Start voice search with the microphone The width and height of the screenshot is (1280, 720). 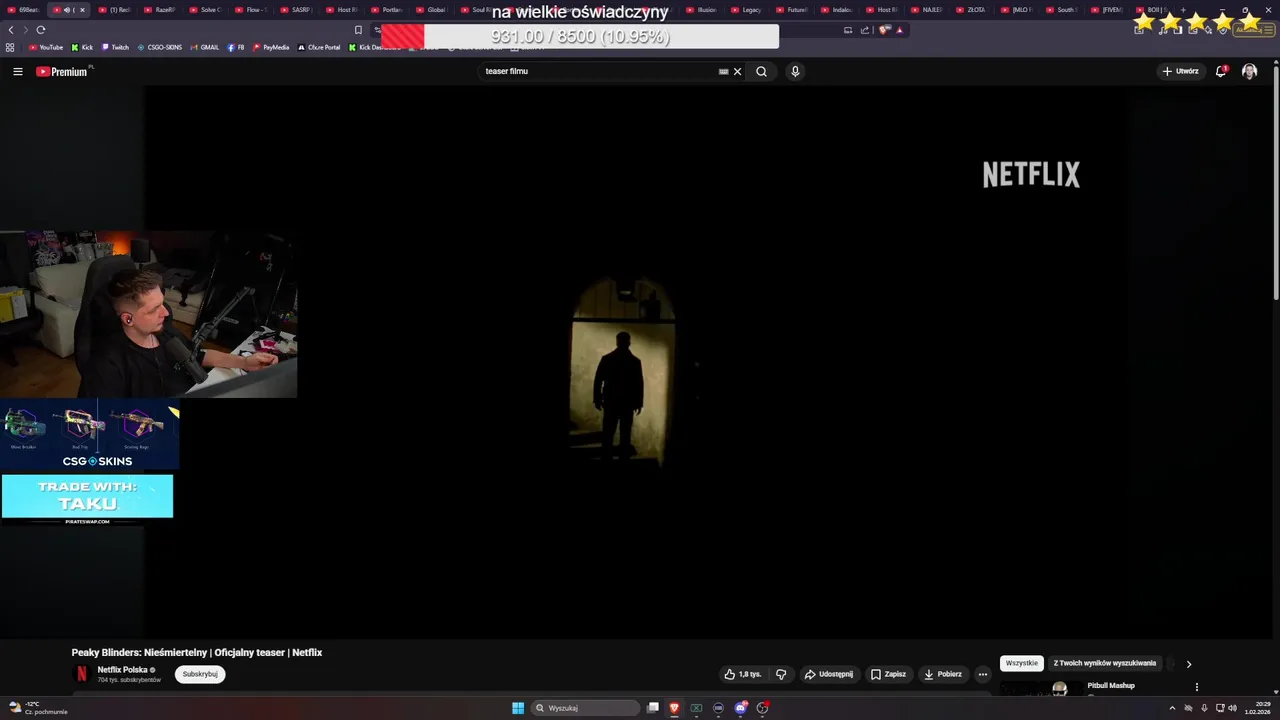(795, 71)
